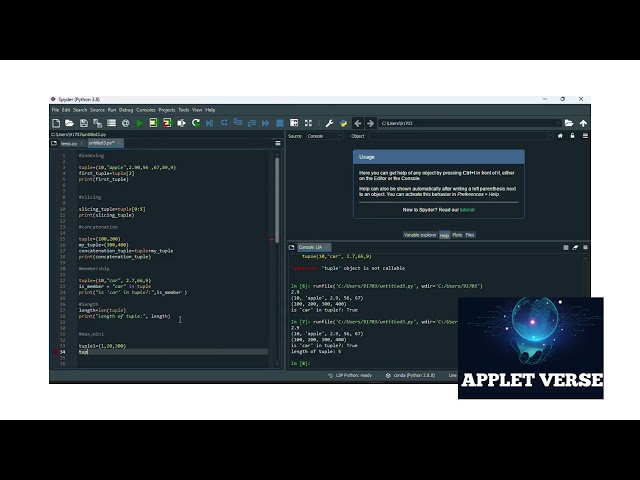Click the Help pane home icon

560,136
